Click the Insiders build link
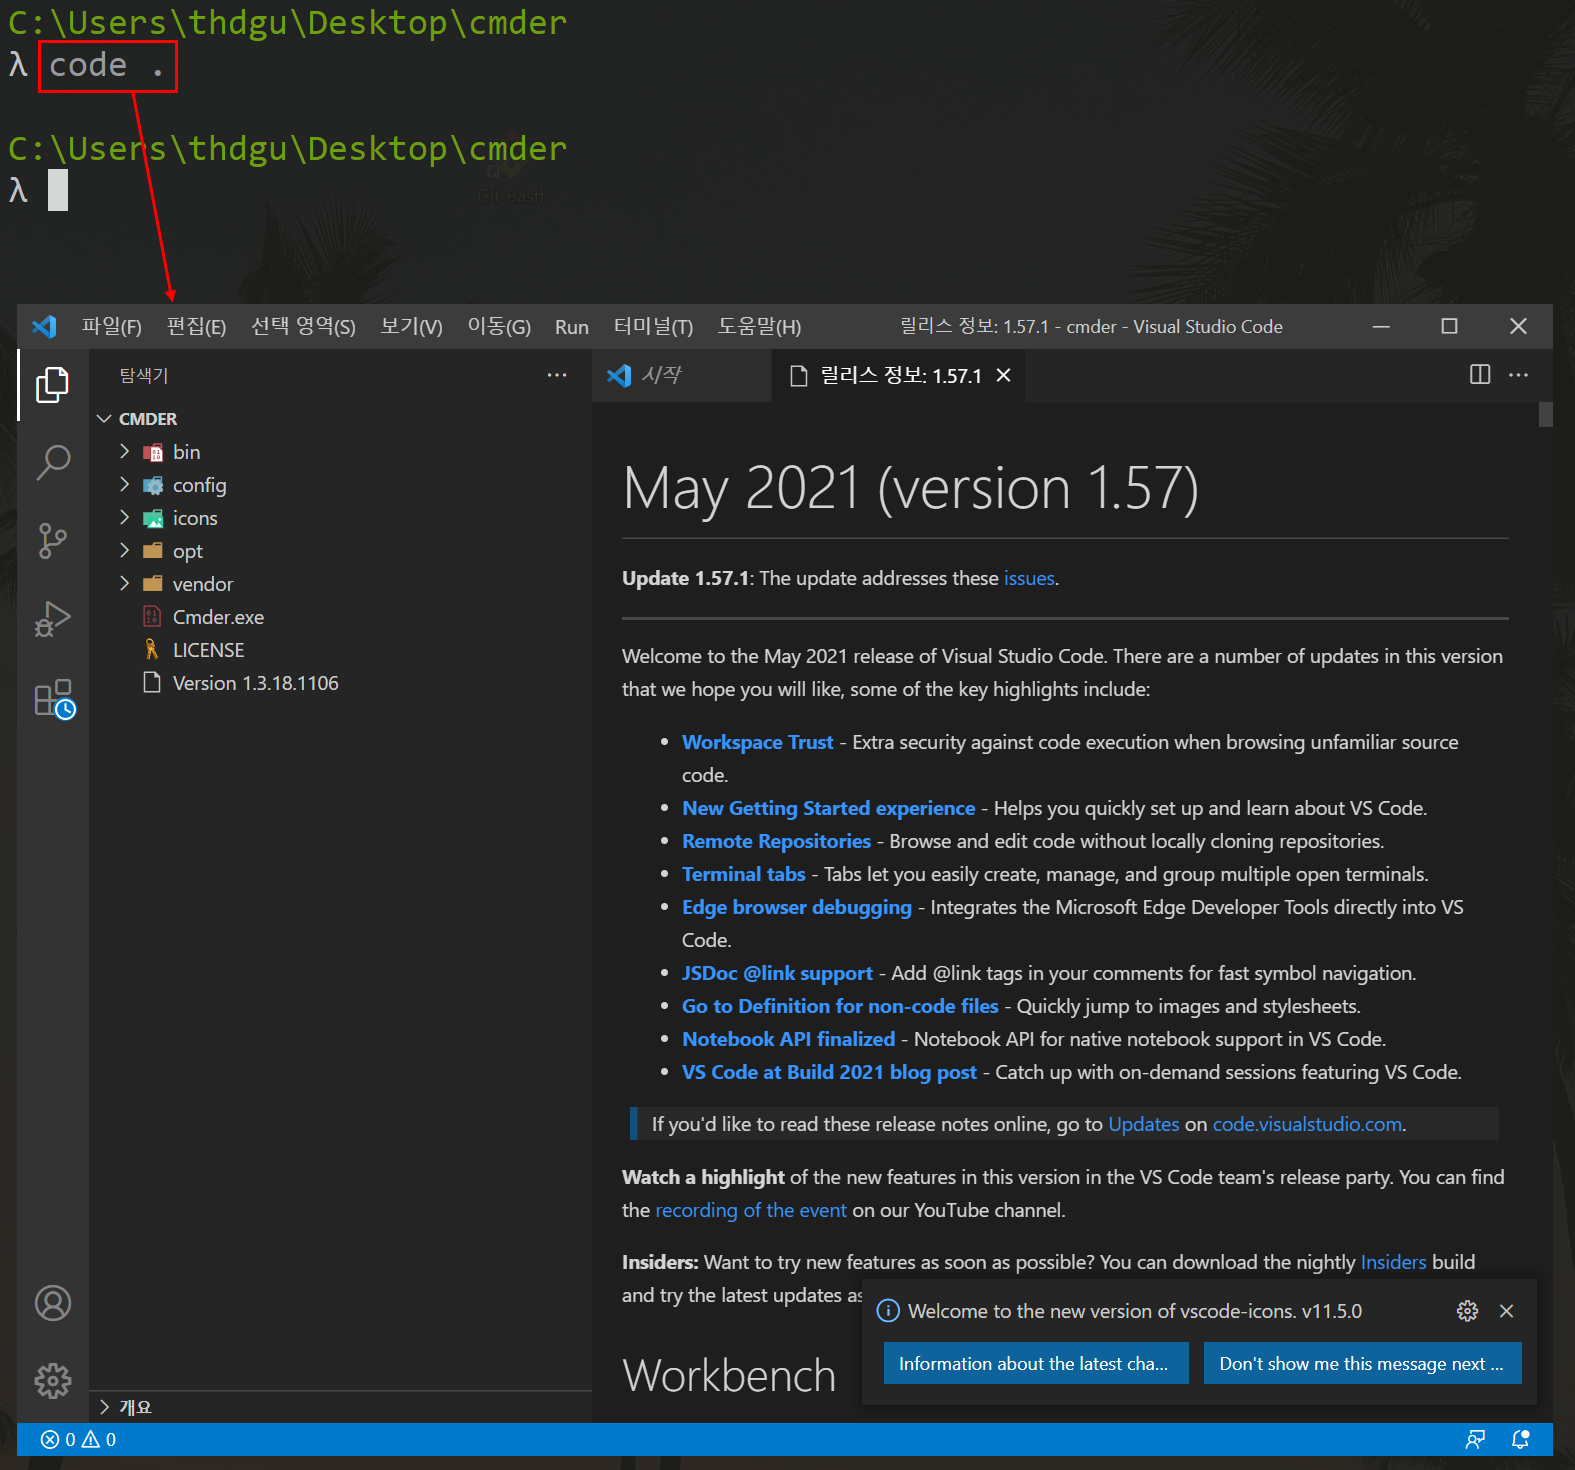 click(x=1393, y=1262)
